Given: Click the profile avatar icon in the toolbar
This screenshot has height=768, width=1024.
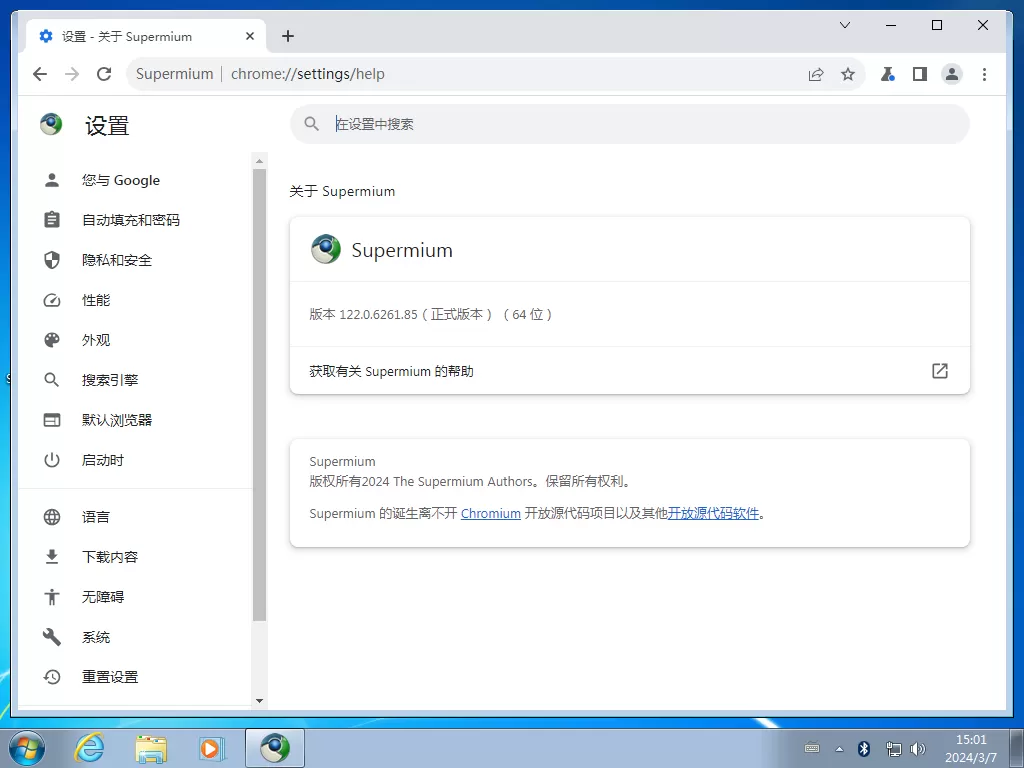Looking at the screenshot, I should click(952, 73).
